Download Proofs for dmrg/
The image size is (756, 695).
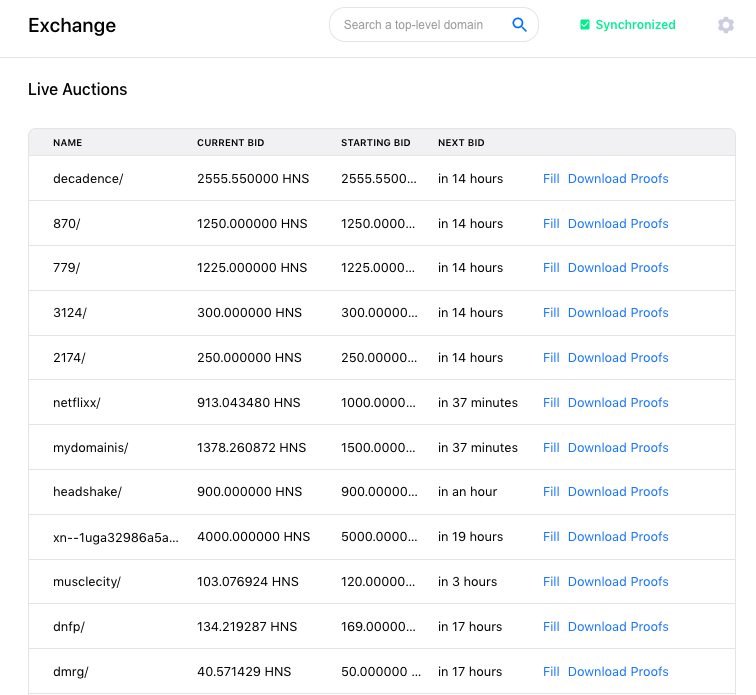pyautogui.click(x=618, y=671)
